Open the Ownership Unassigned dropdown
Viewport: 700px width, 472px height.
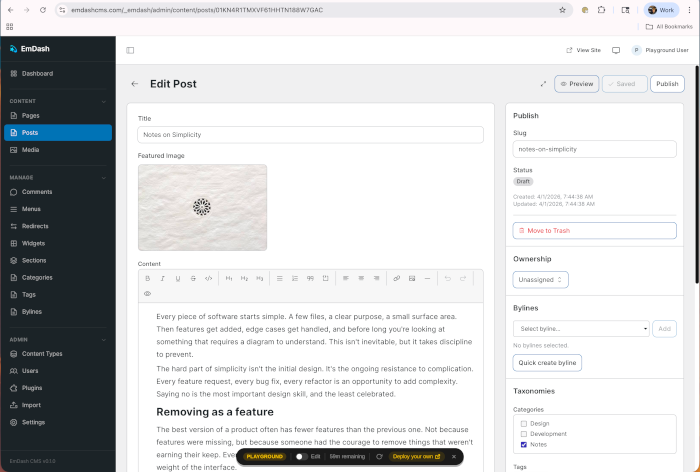[x=541, y=280]
